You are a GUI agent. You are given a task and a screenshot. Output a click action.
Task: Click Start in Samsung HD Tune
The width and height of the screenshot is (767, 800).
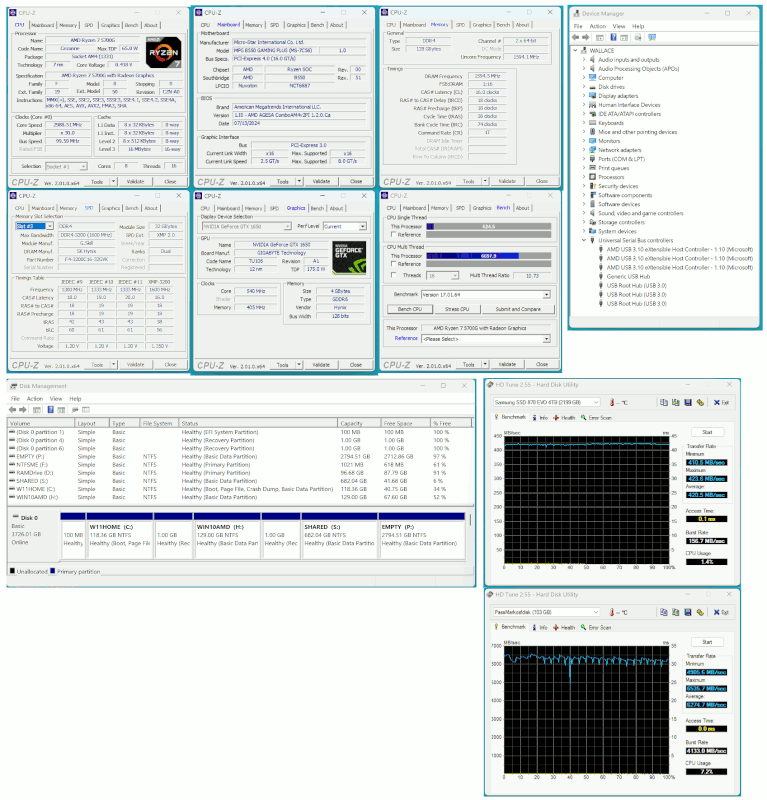click(707, 432)
